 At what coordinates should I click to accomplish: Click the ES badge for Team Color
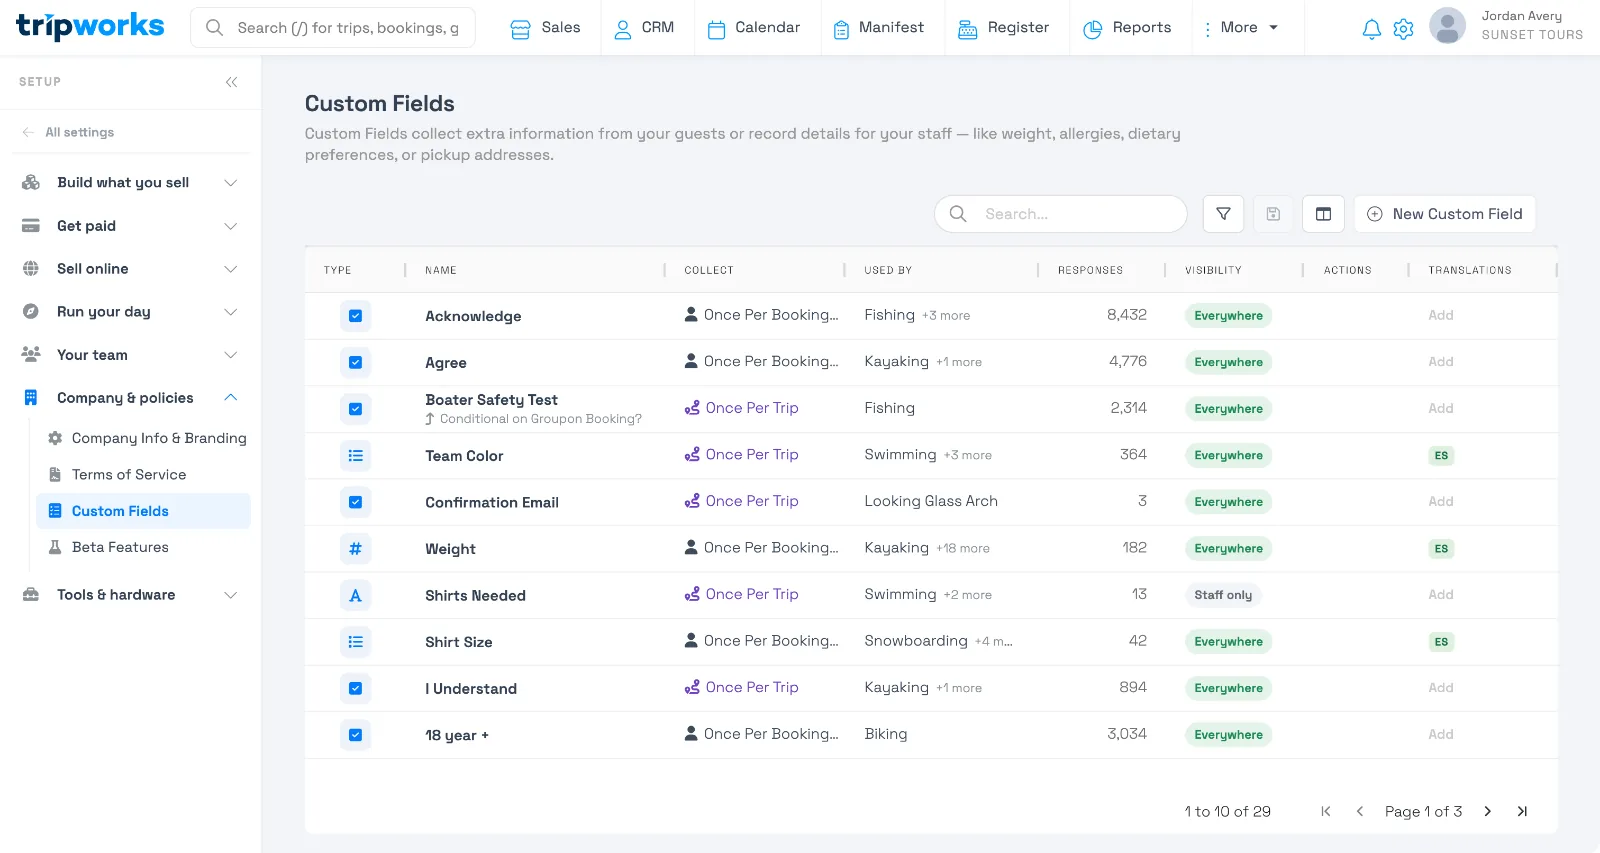coord(1441,456)
